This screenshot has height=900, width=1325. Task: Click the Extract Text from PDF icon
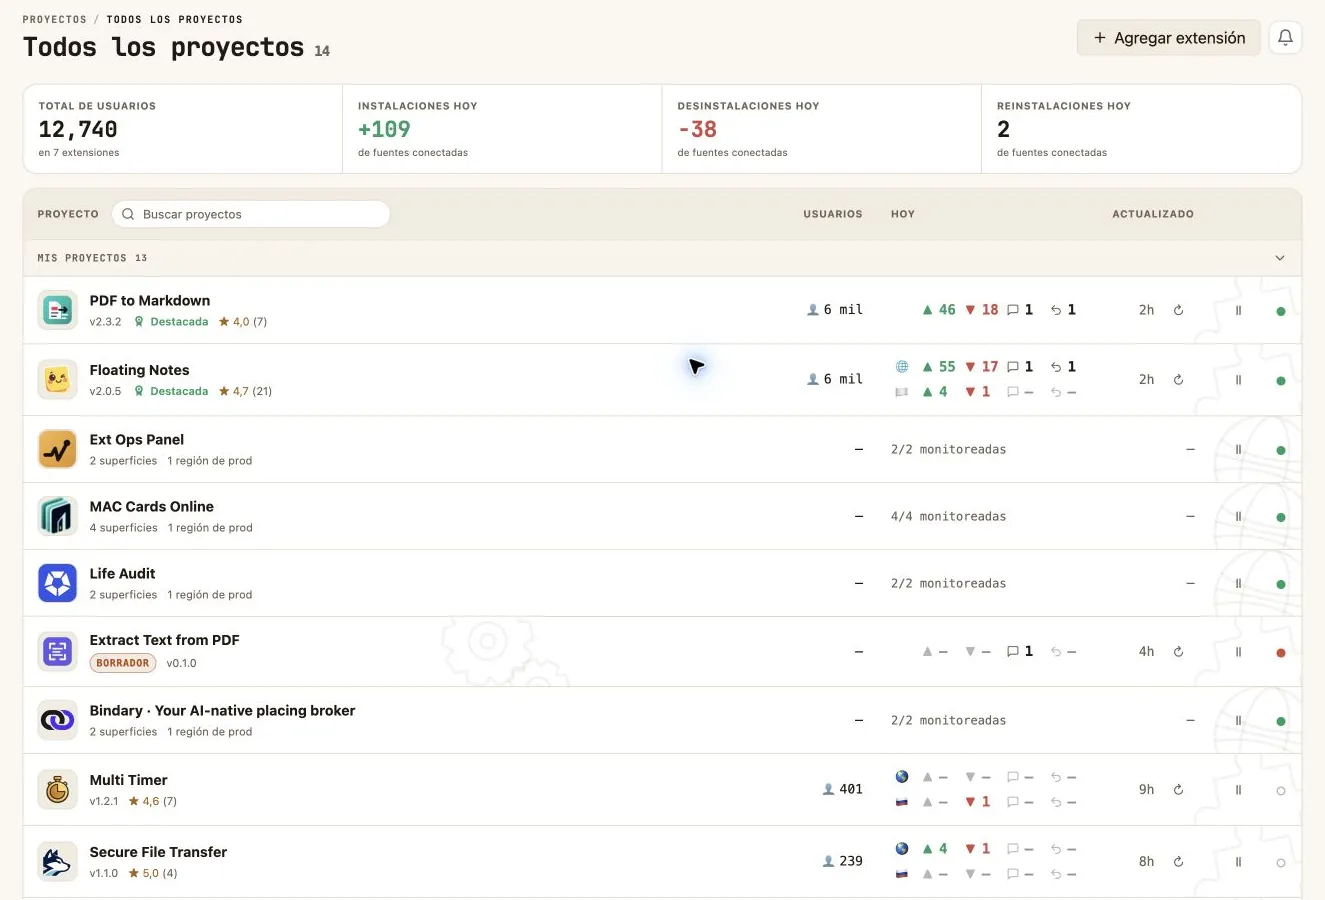[57, 651]
